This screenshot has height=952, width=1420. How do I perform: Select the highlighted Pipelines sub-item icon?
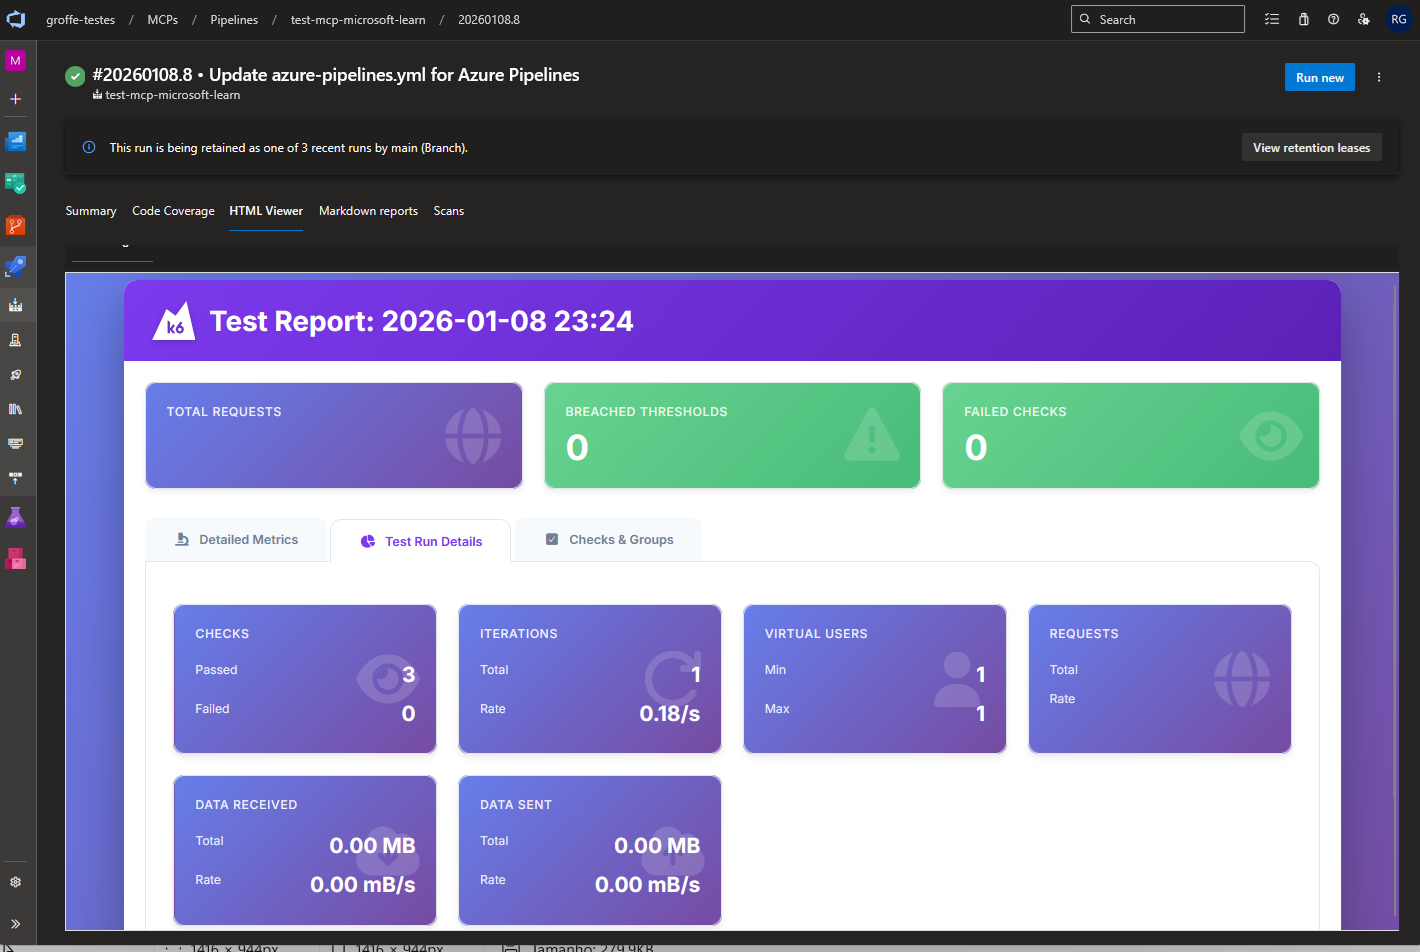coord(15,305)
